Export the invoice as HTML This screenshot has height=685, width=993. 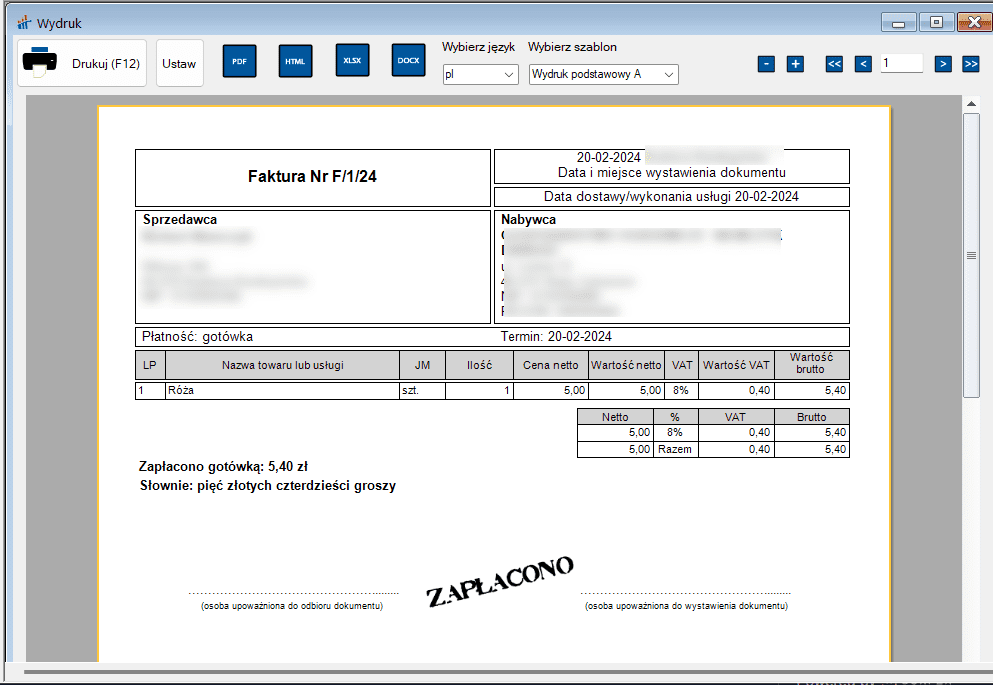pyautogui.click(x=295, y=61)
